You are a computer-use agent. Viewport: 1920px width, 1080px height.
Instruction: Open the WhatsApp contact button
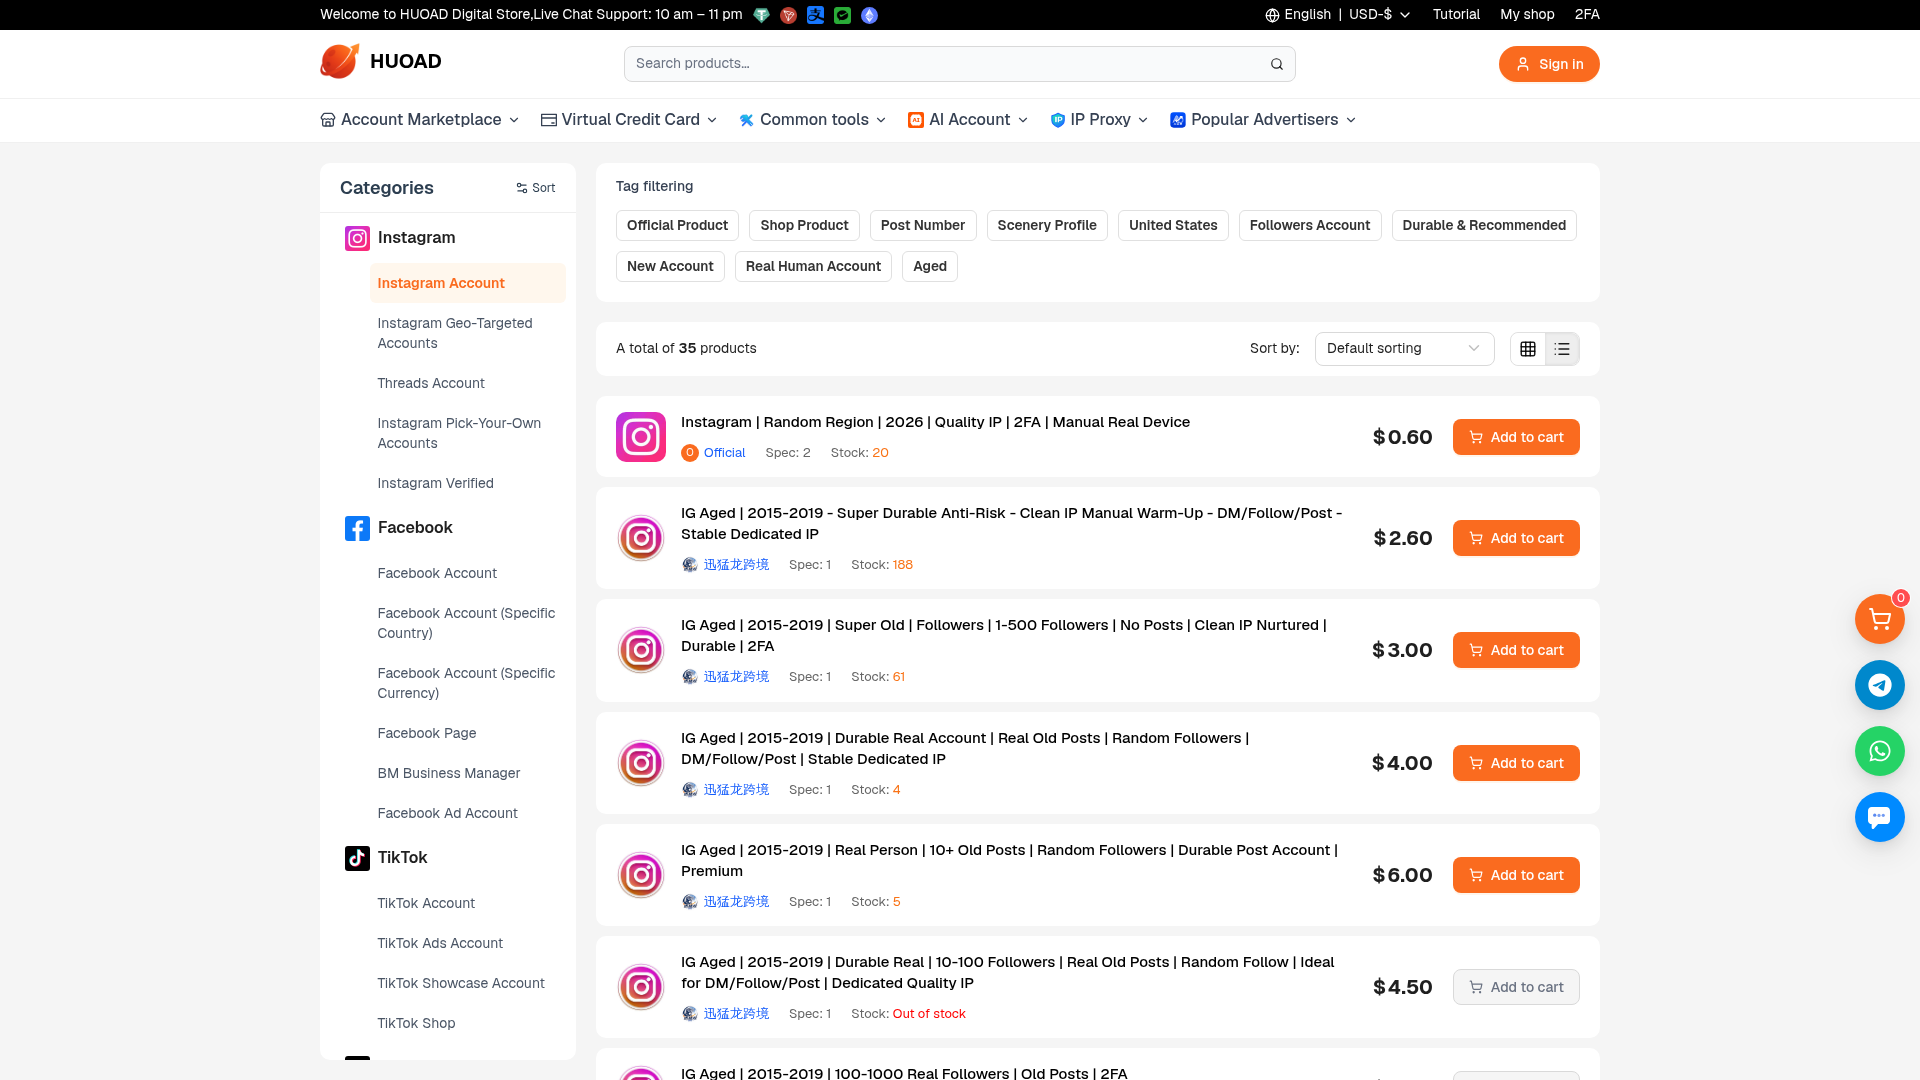(x=1879, y=751)
